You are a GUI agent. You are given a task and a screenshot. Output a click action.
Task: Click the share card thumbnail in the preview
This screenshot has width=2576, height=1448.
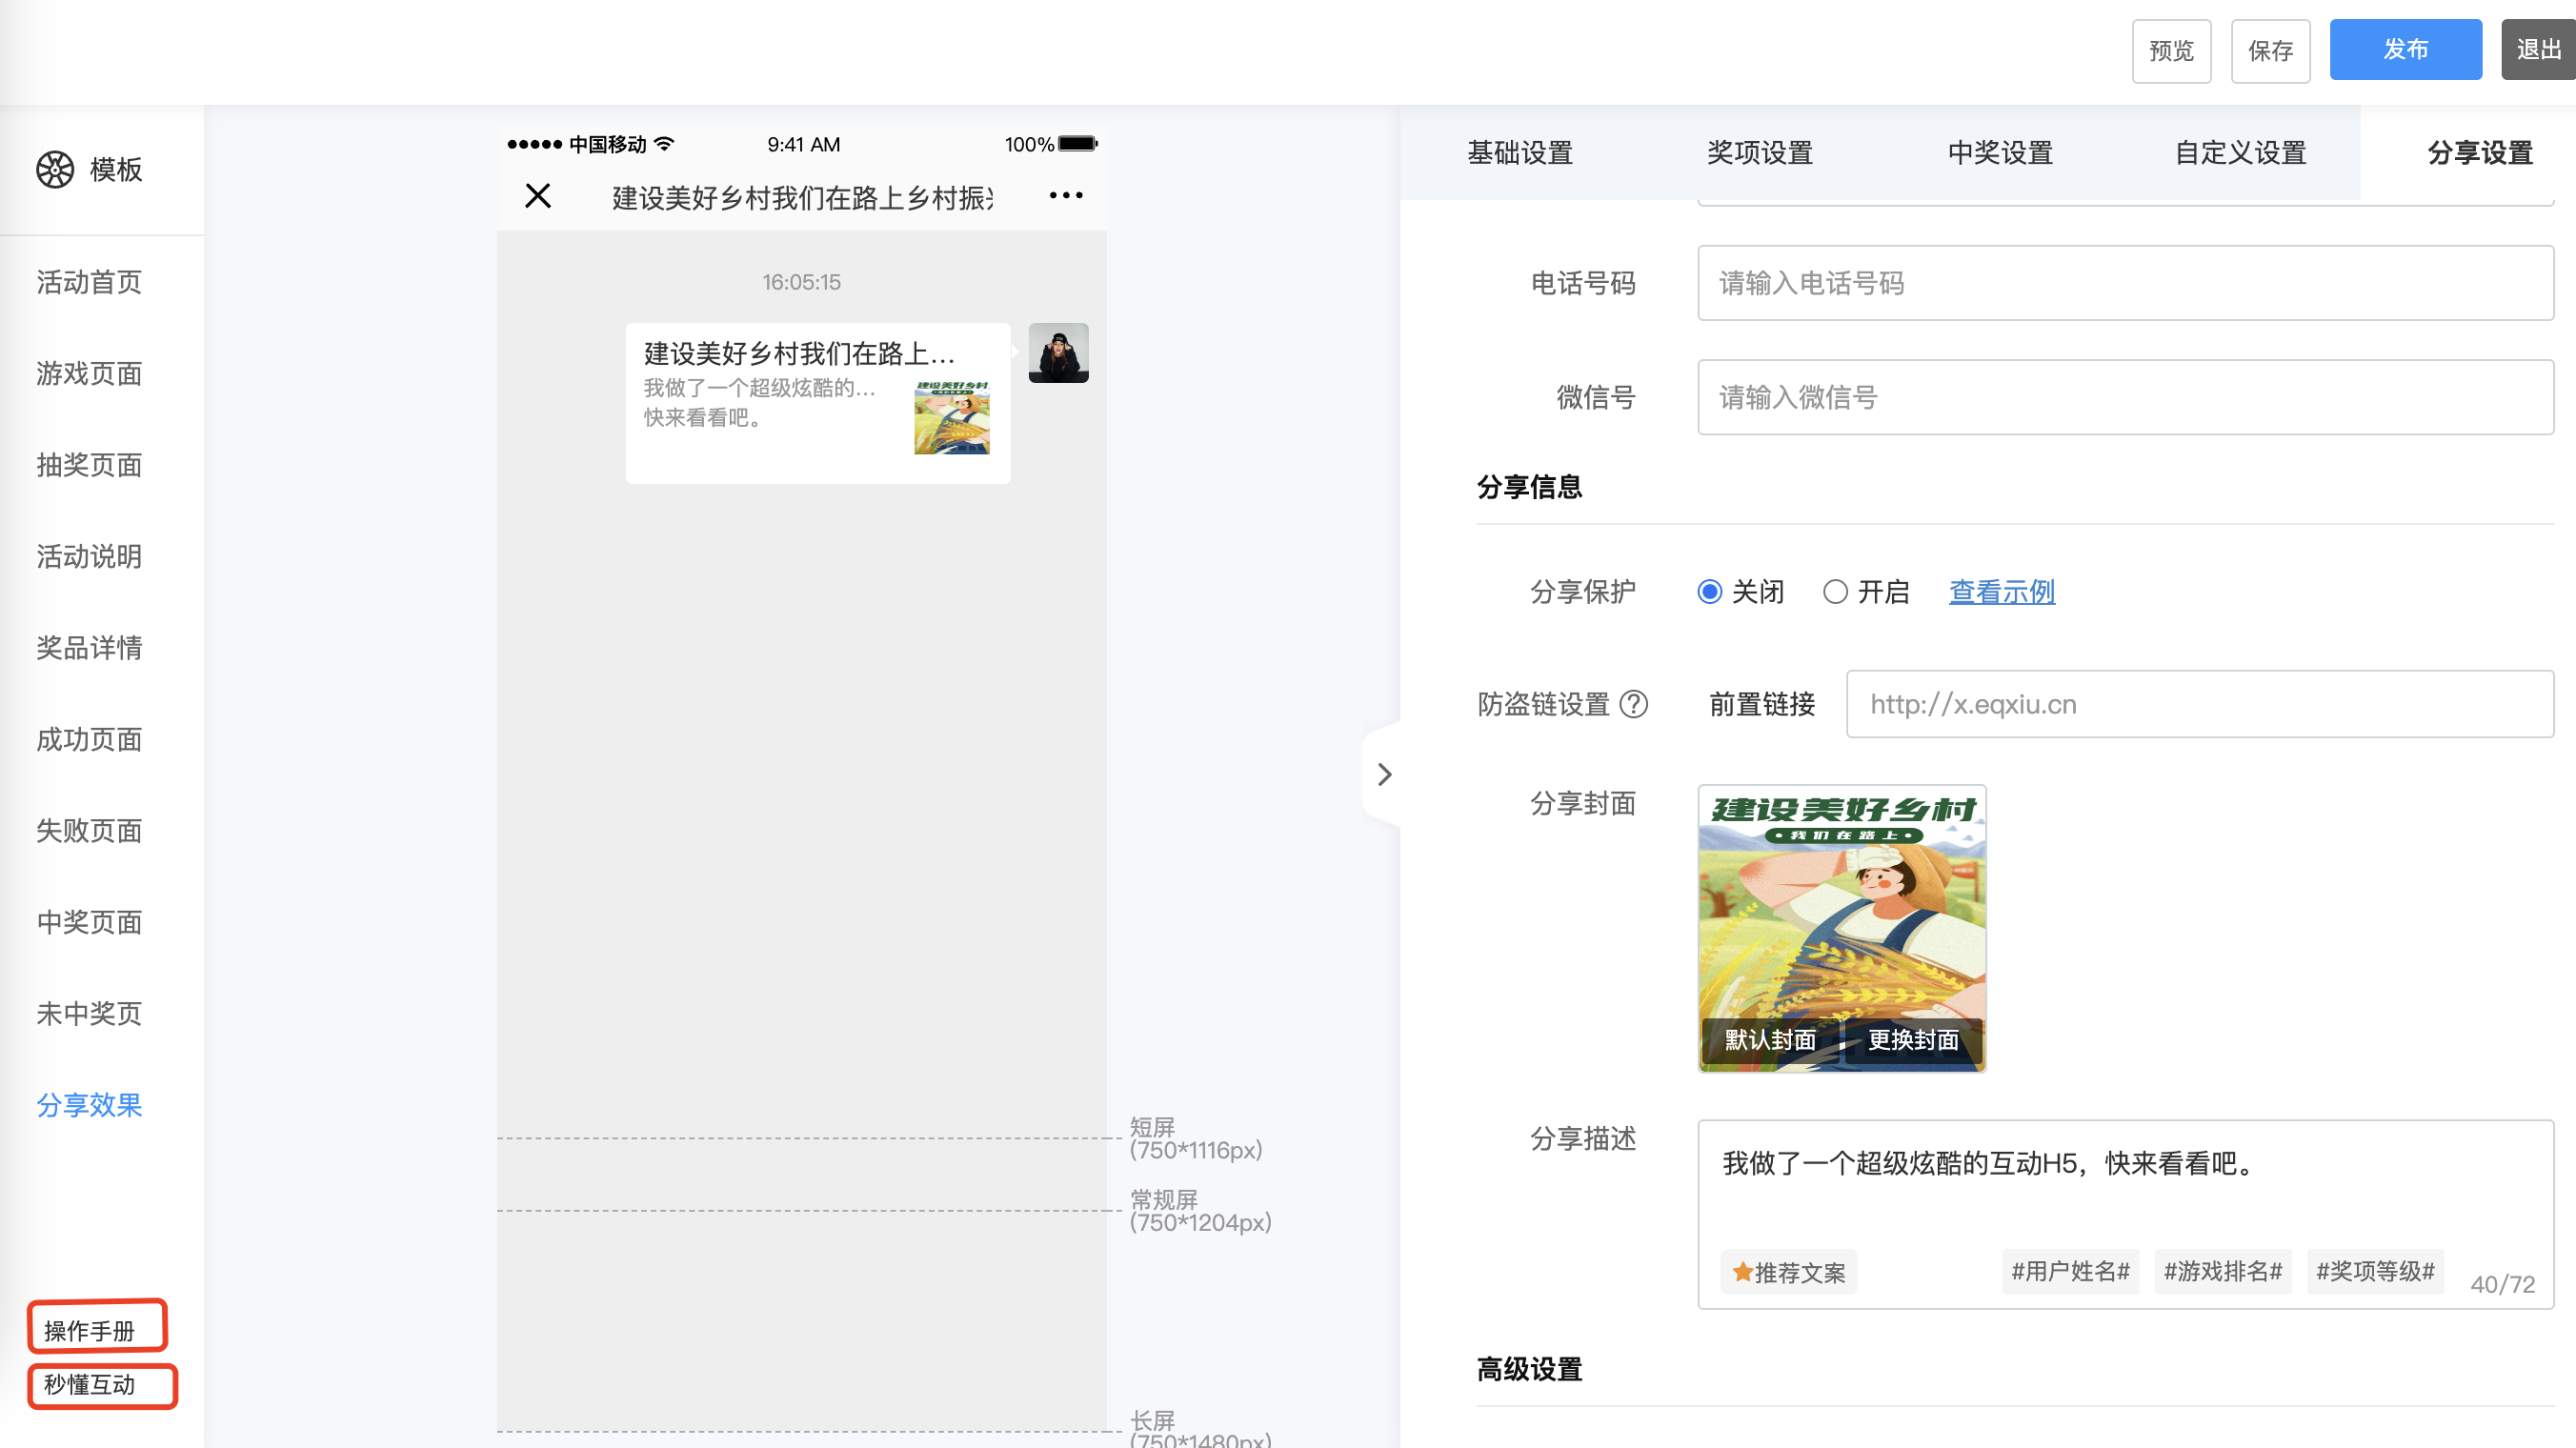951,418
